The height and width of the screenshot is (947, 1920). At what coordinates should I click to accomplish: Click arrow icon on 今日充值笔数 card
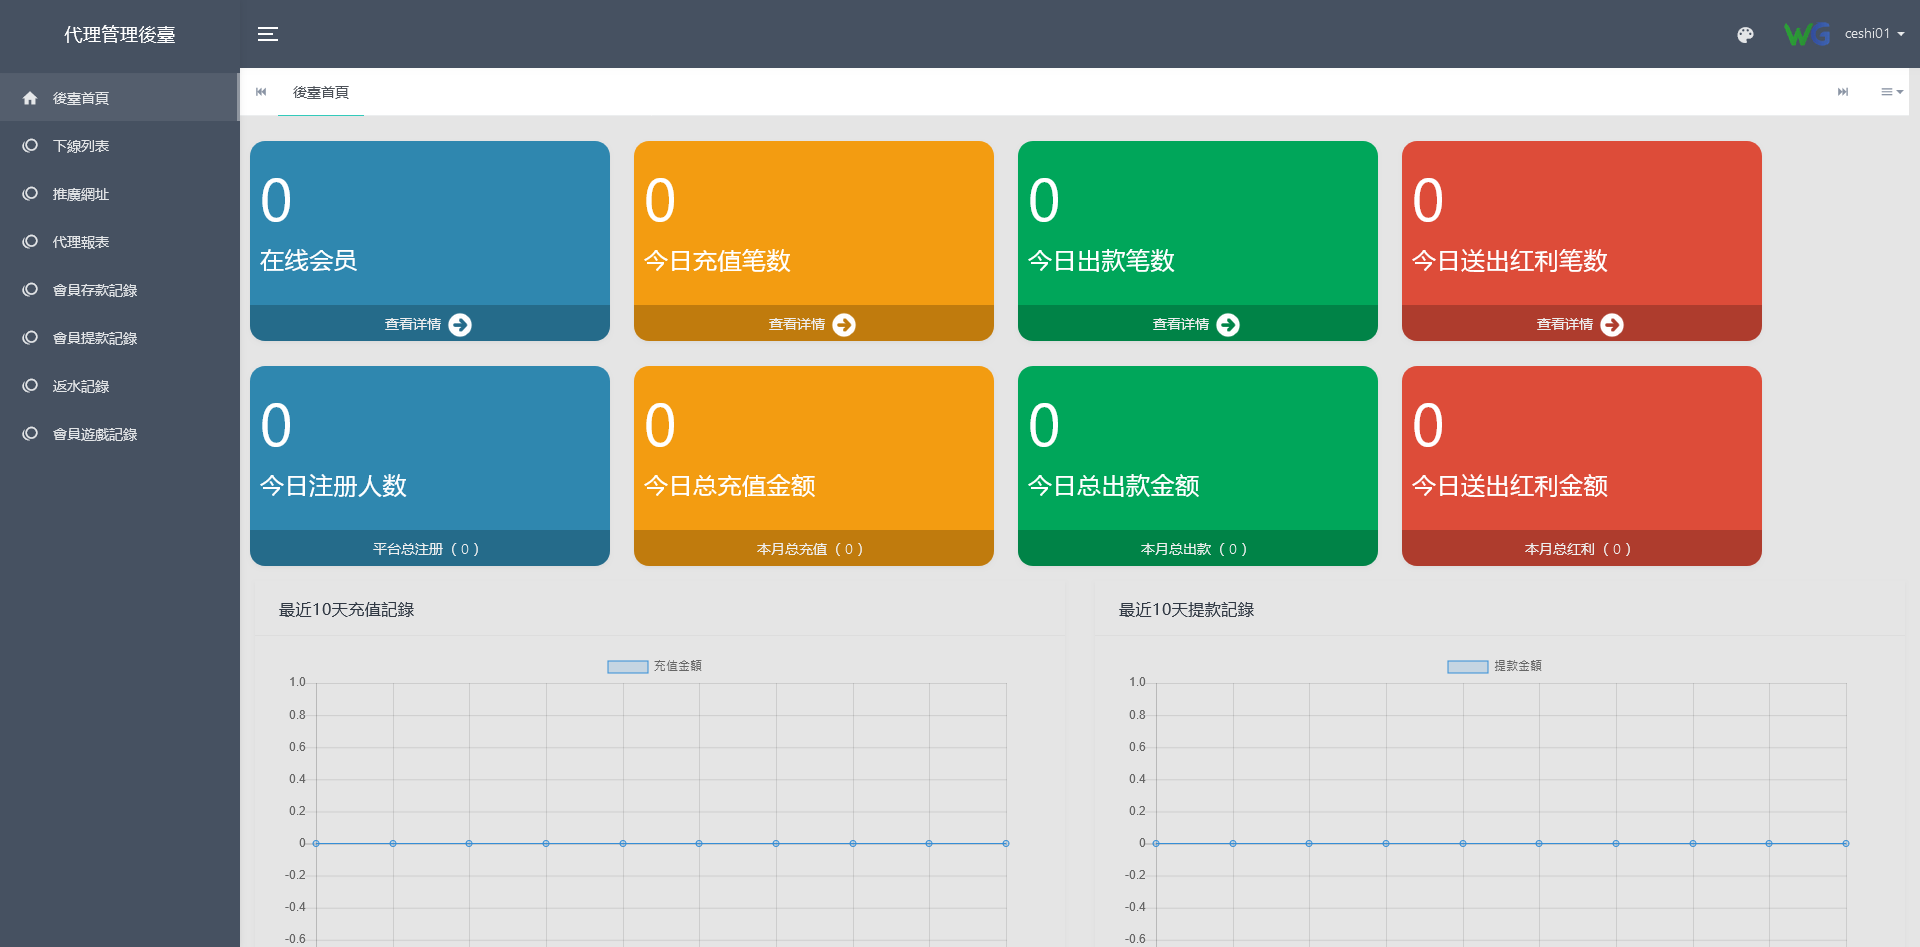844,325
